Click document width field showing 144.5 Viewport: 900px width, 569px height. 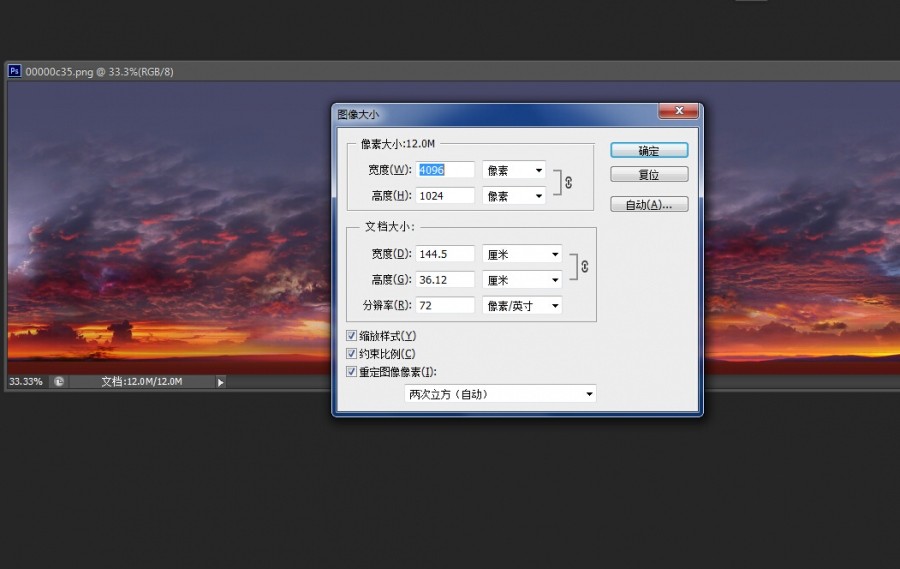445,254
